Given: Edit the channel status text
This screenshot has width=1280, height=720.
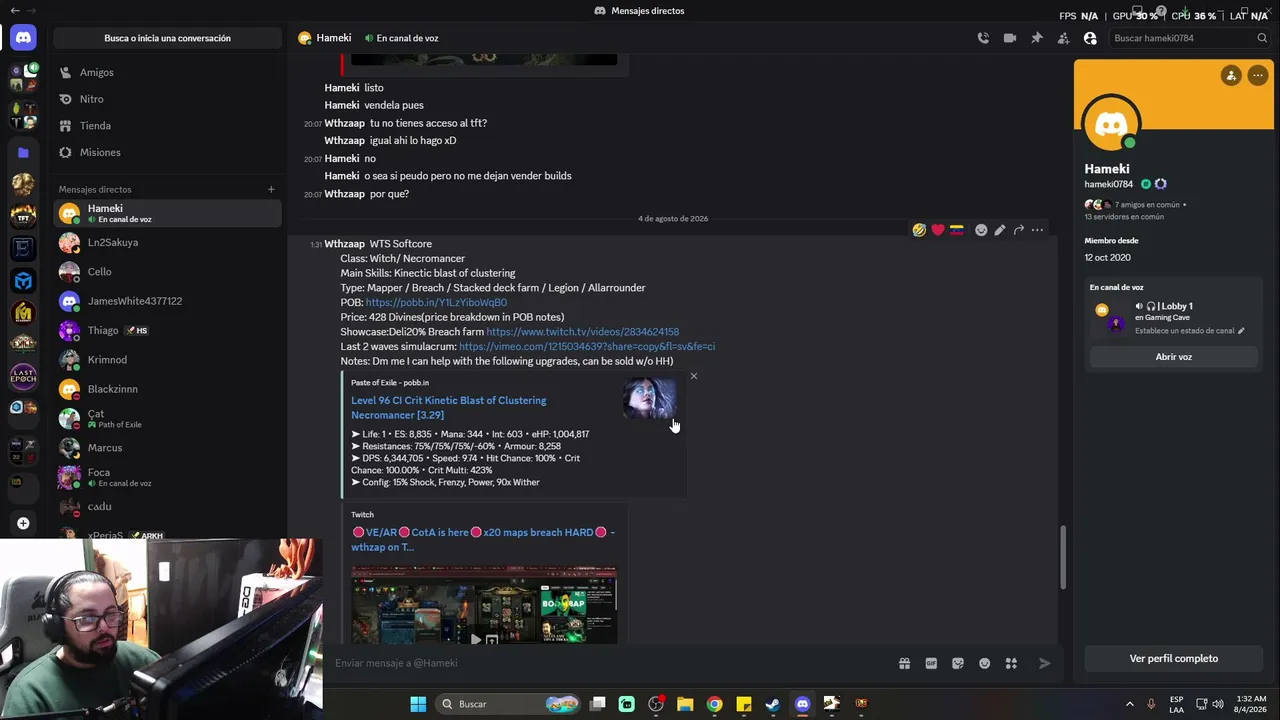Looking at the screenshot, I should point(1190,331).
